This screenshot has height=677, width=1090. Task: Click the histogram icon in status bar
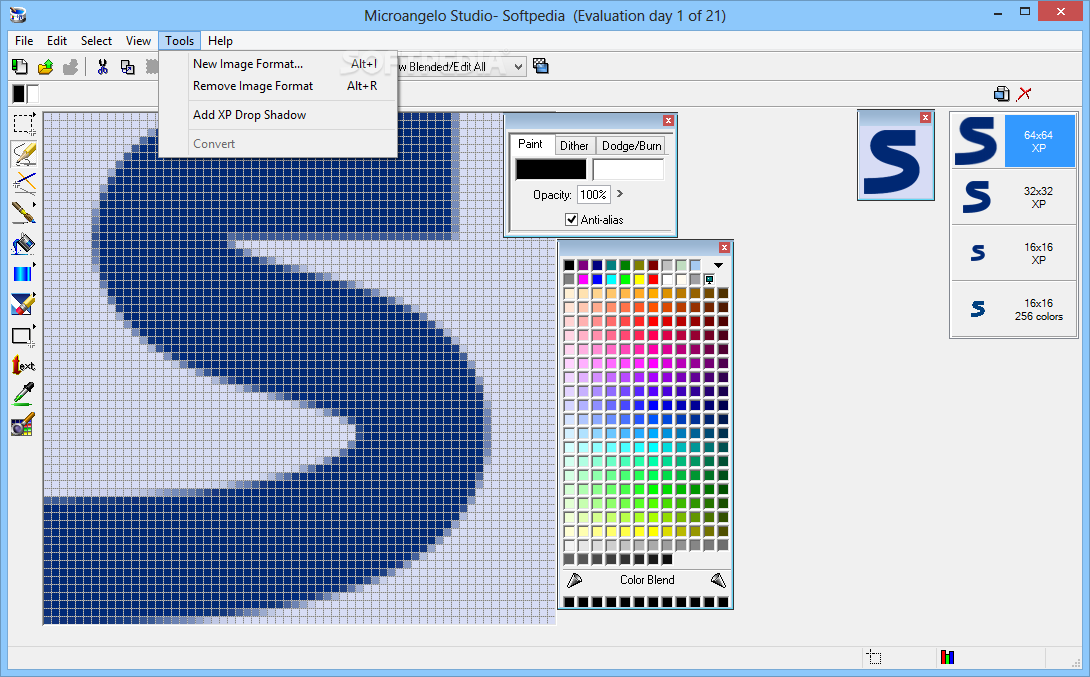point(947,657)
